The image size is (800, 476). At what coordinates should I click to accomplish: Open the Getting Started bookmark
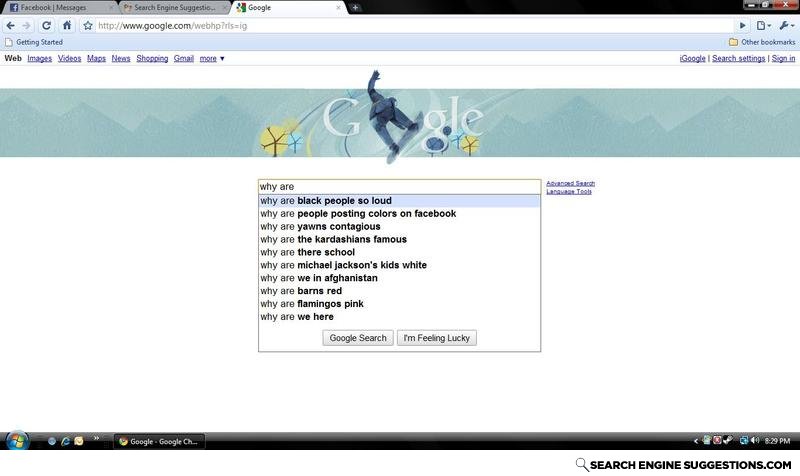34,42
